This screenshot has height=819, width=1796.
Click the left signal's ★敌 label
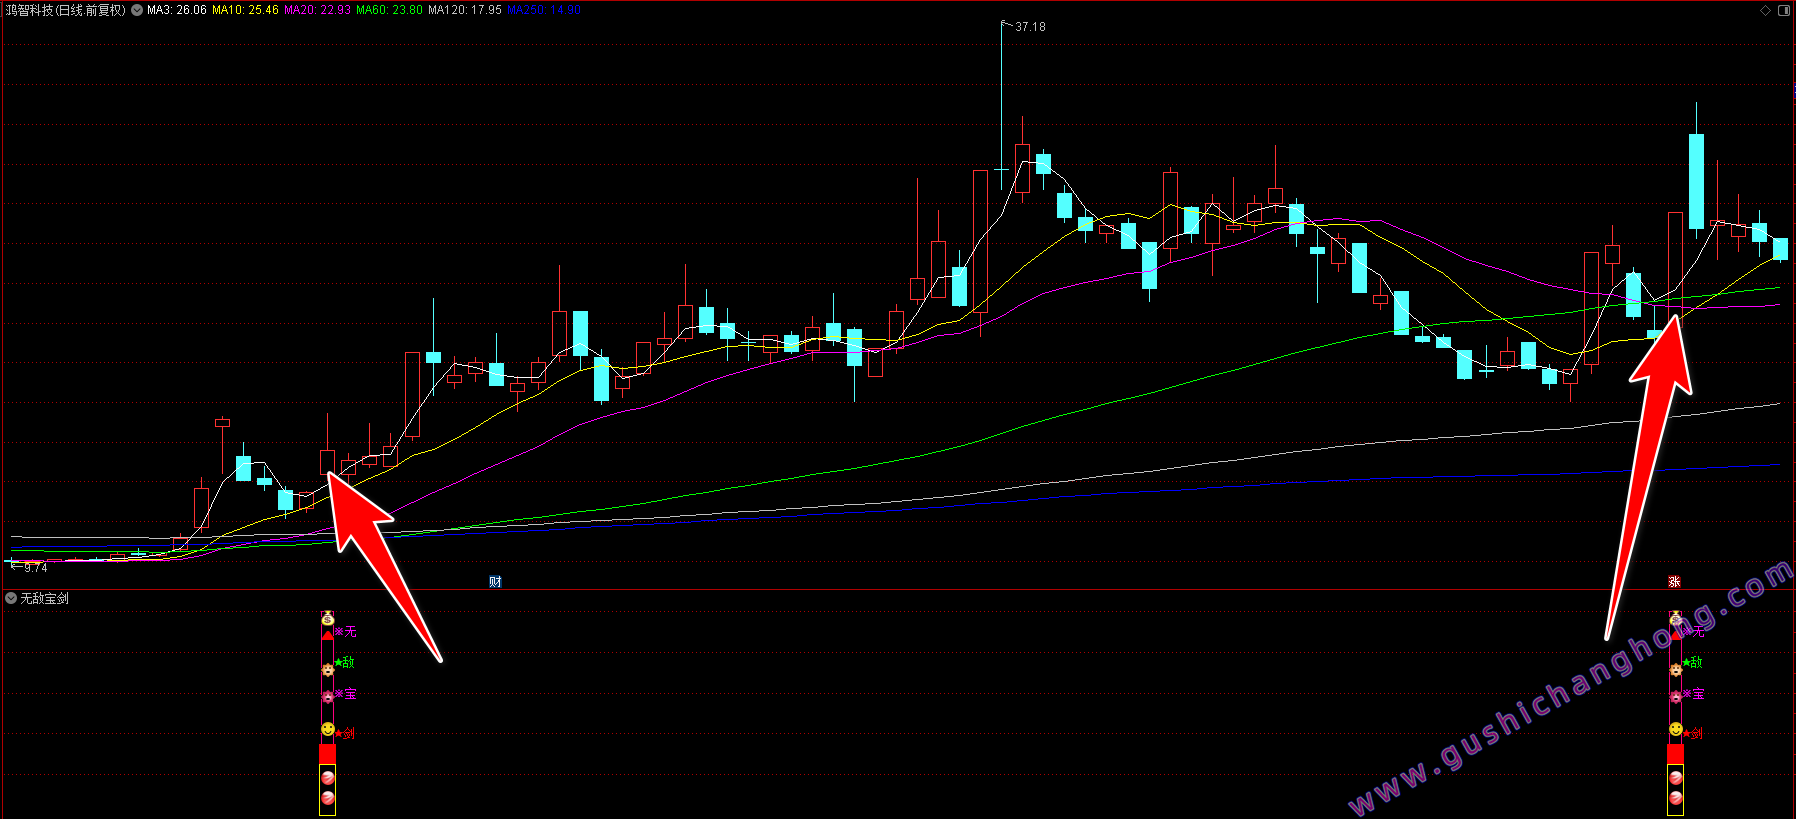(344, 662)
